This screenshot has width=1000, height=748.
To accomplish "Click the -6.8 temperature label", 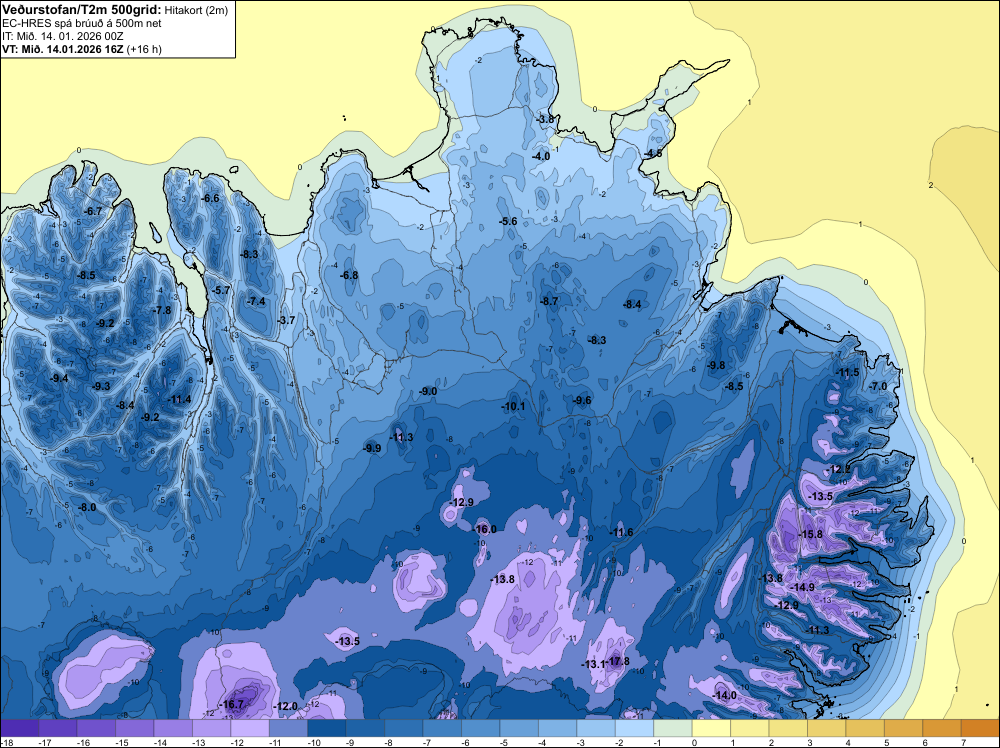I will point(349,275).
